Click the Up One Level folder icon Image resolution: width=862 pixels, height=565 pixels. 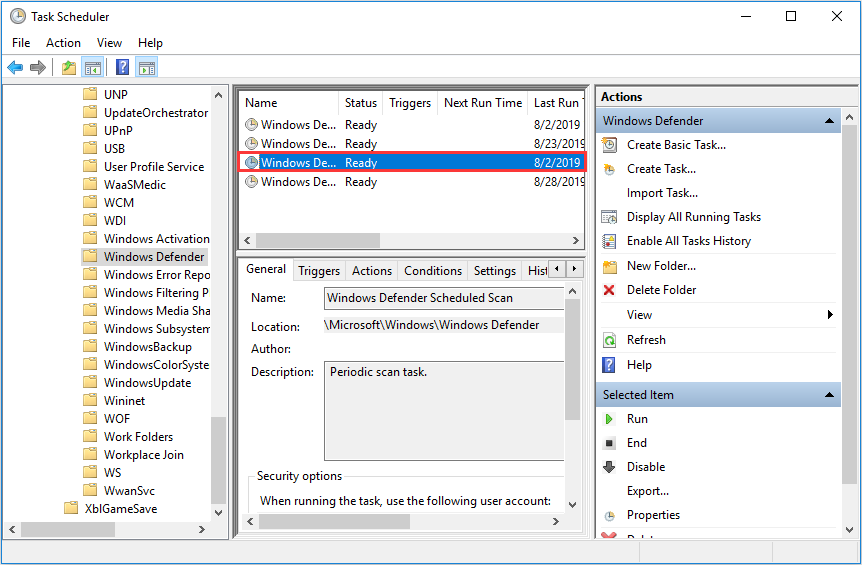pos(69,68)
